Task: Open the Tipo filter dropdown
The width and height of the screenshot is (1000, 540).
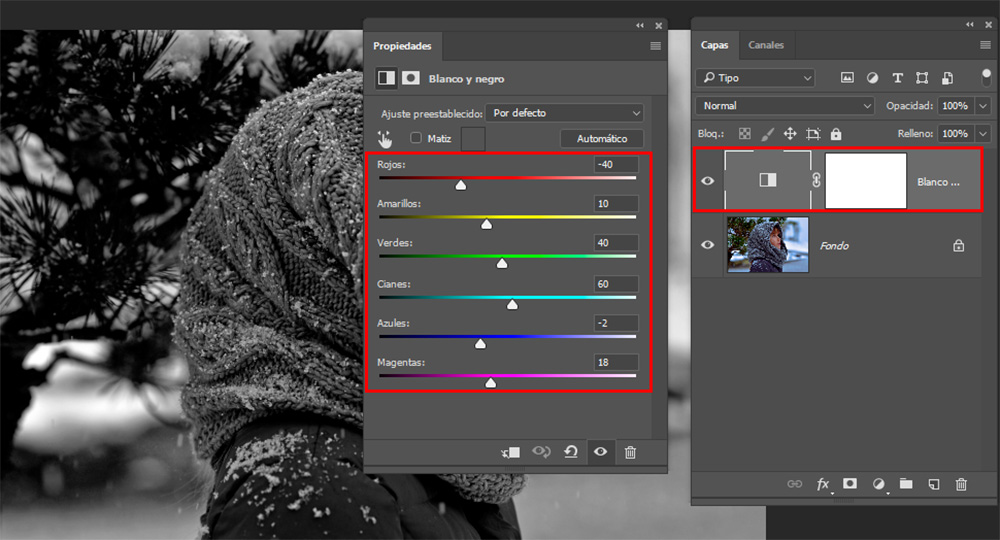Action: (x=755, y=78)
